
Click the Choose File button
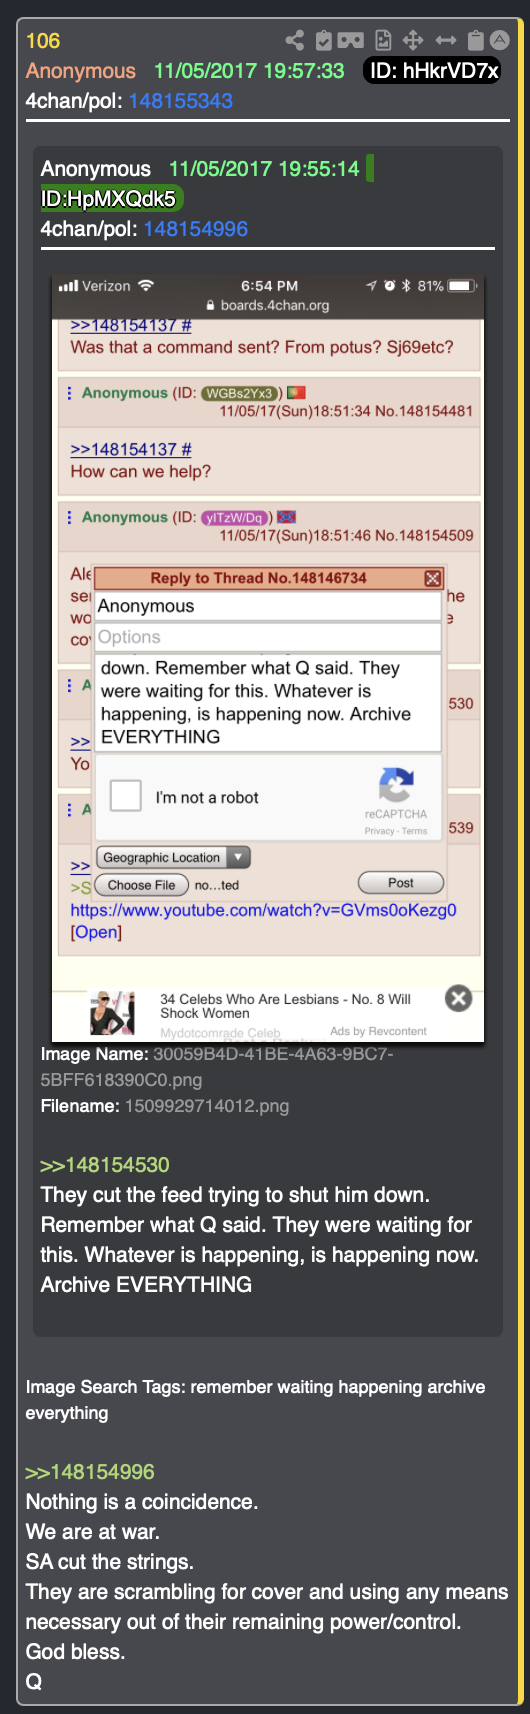pos(142,885)
